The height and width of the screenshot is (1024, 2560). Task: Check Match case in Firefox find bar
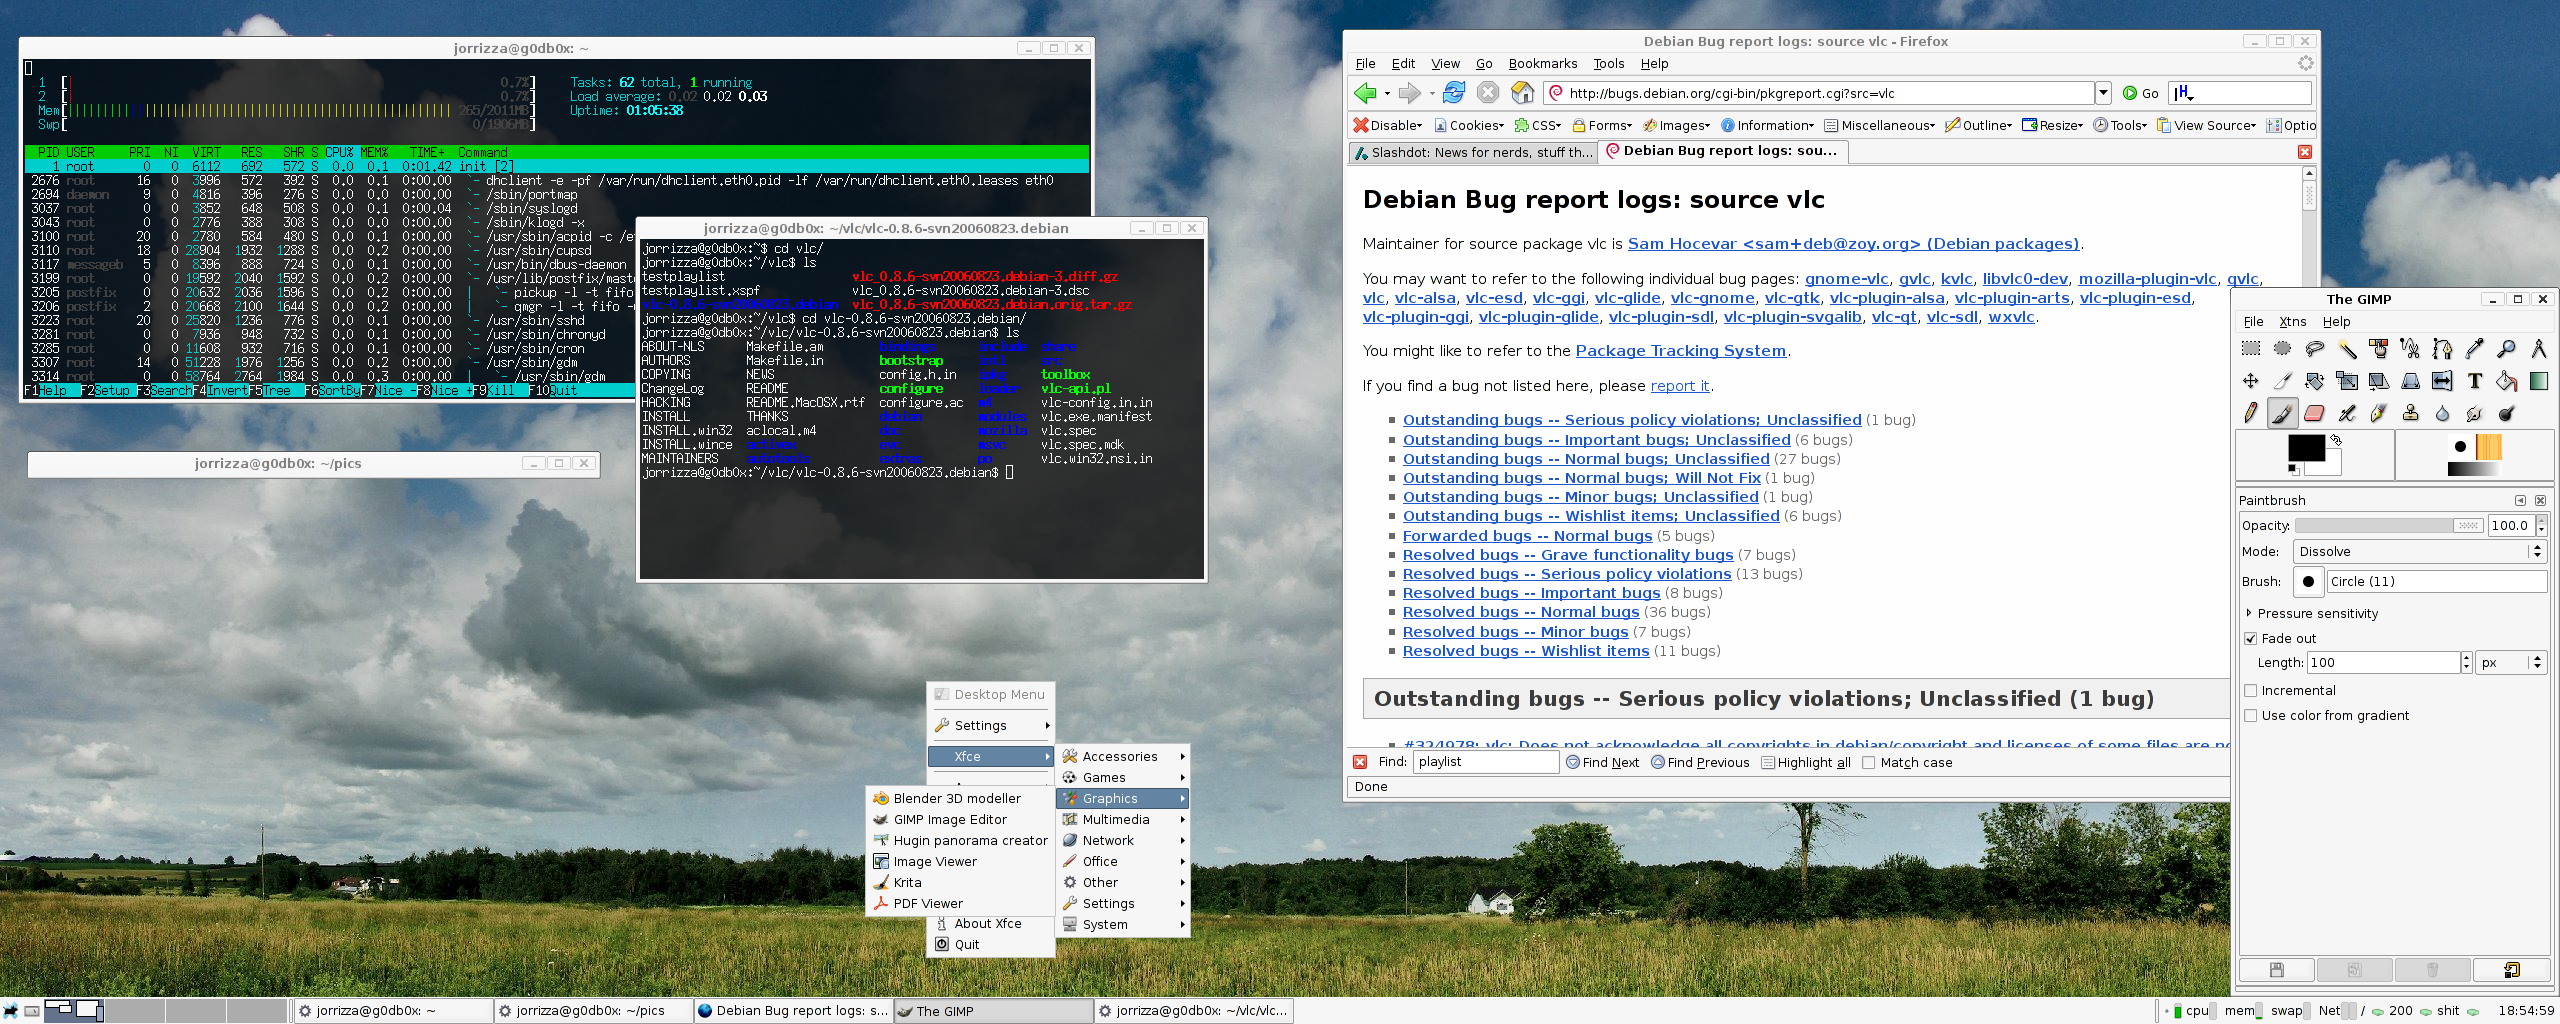pos(1868,762)
